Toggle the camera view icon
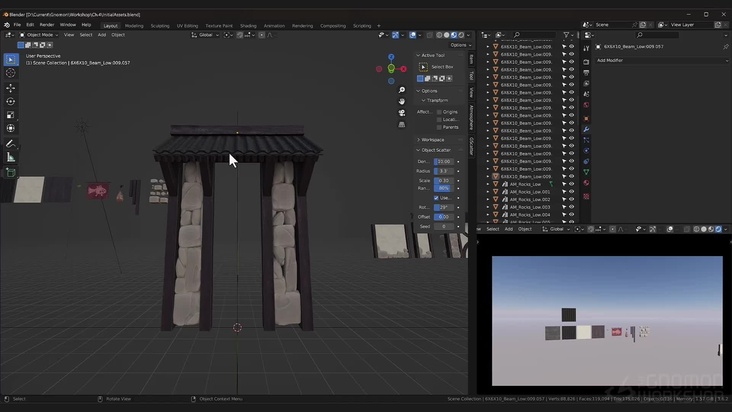 401,113
